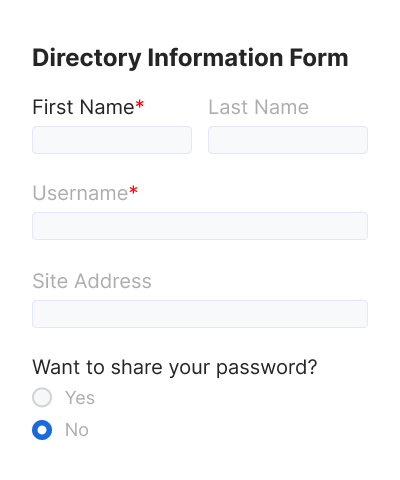
Task: Click the red asterisk beside Username
Action: click(x=133, y=191)
